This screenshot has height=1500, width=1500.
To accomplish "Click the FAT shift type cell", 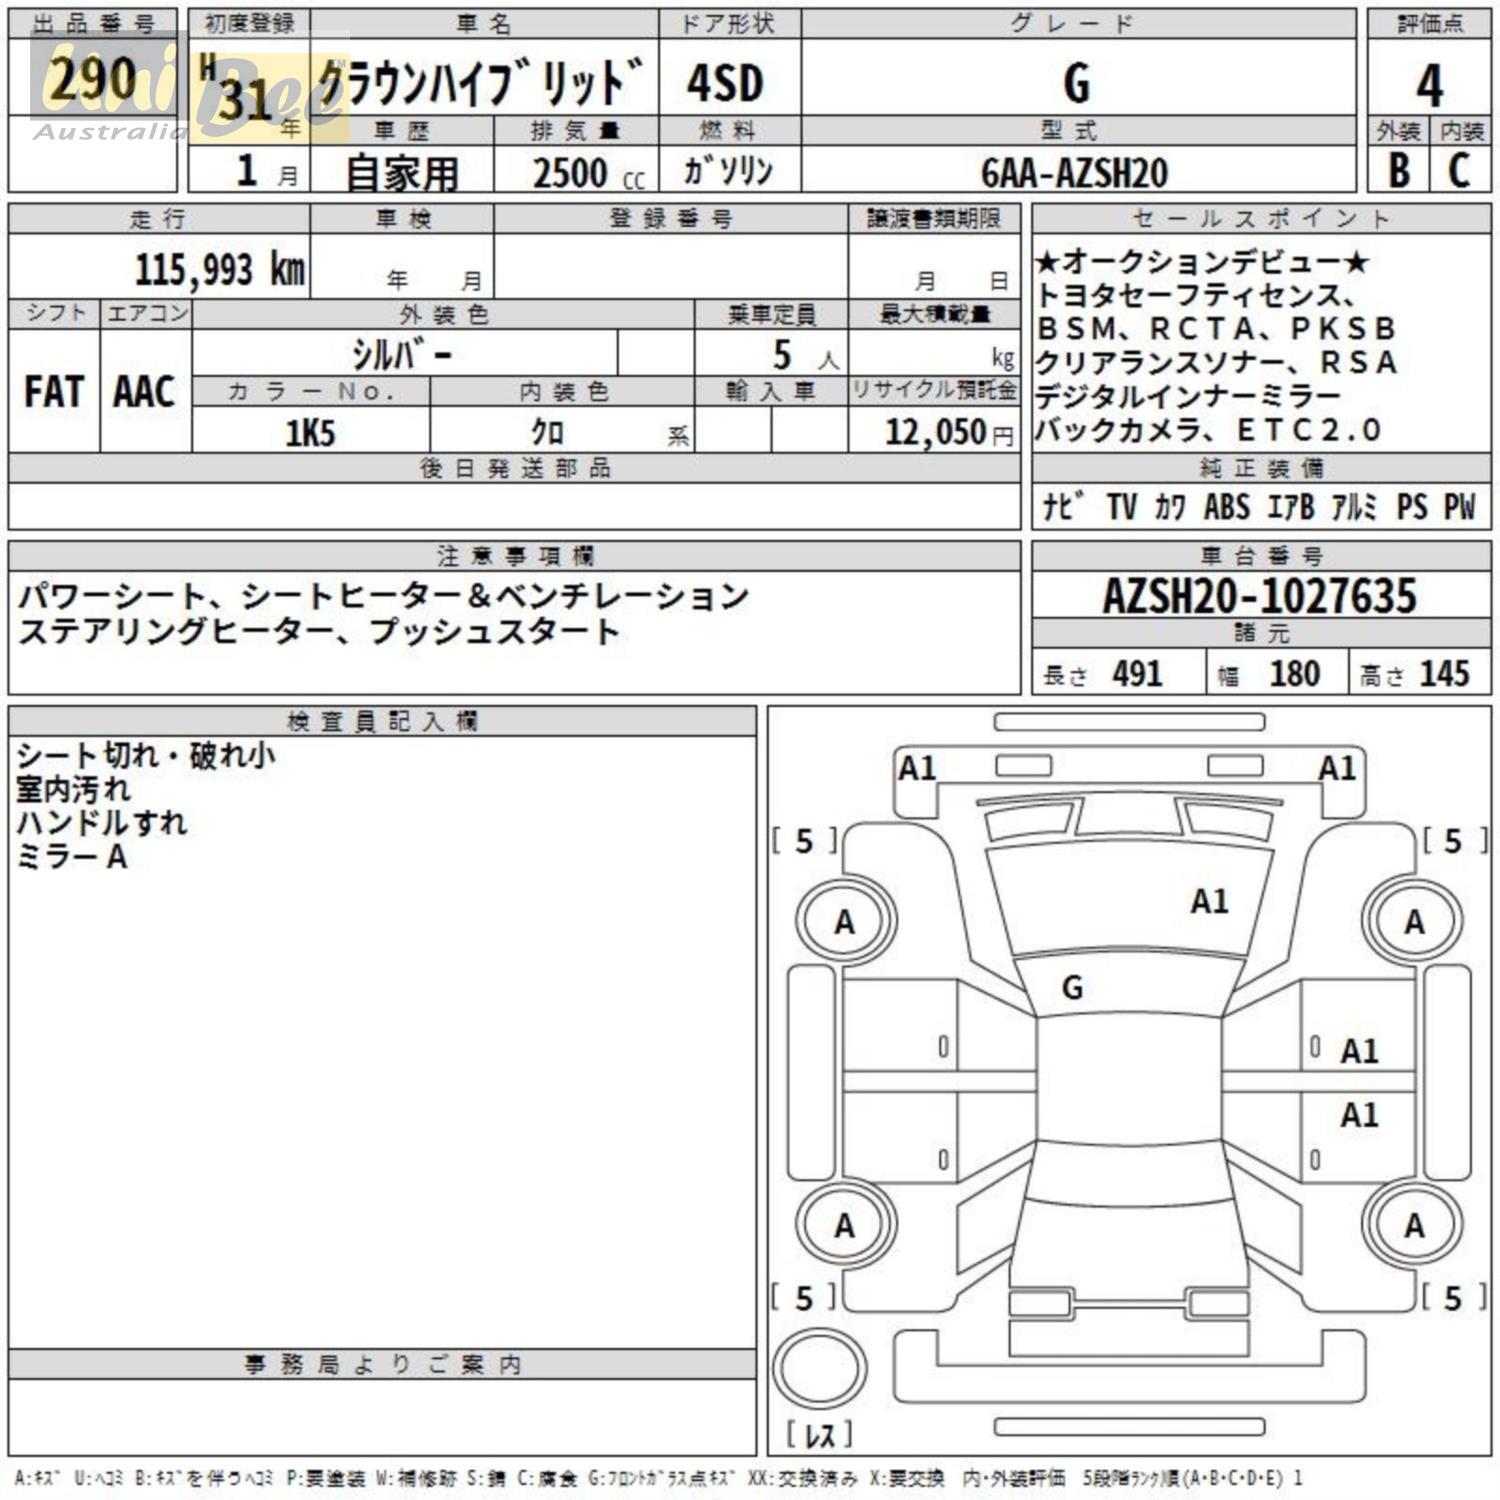I will (54, 392).
